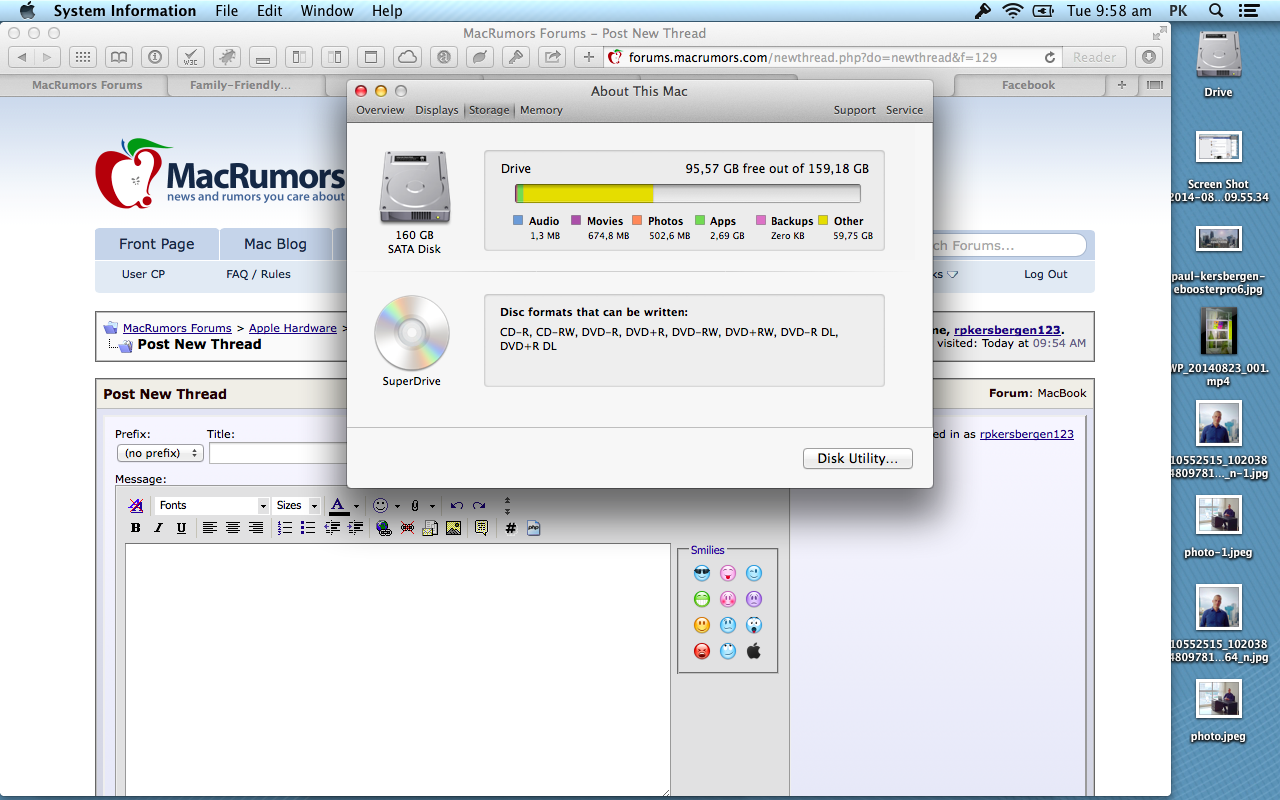Center-align the message text
1280x800 pixels.
coord(233,528)
